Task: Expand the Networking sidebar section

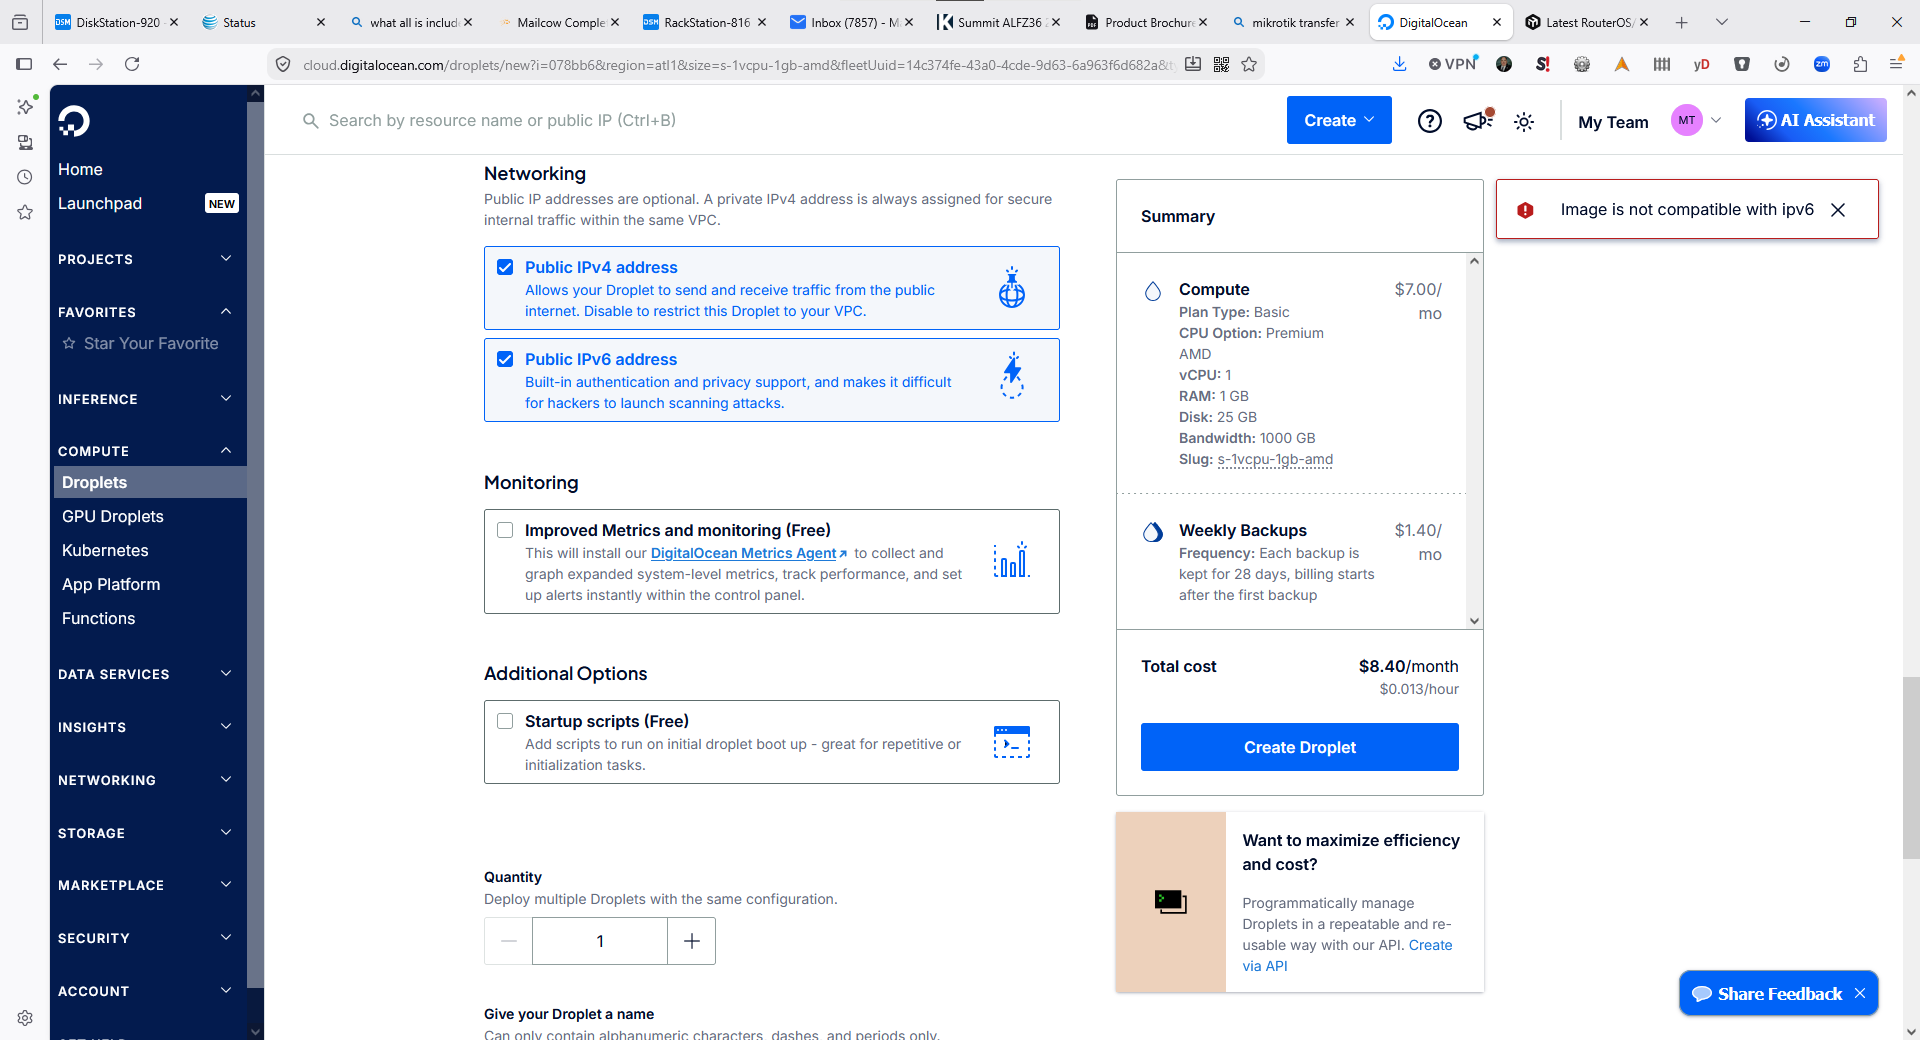Action: (x=146, y=780)
